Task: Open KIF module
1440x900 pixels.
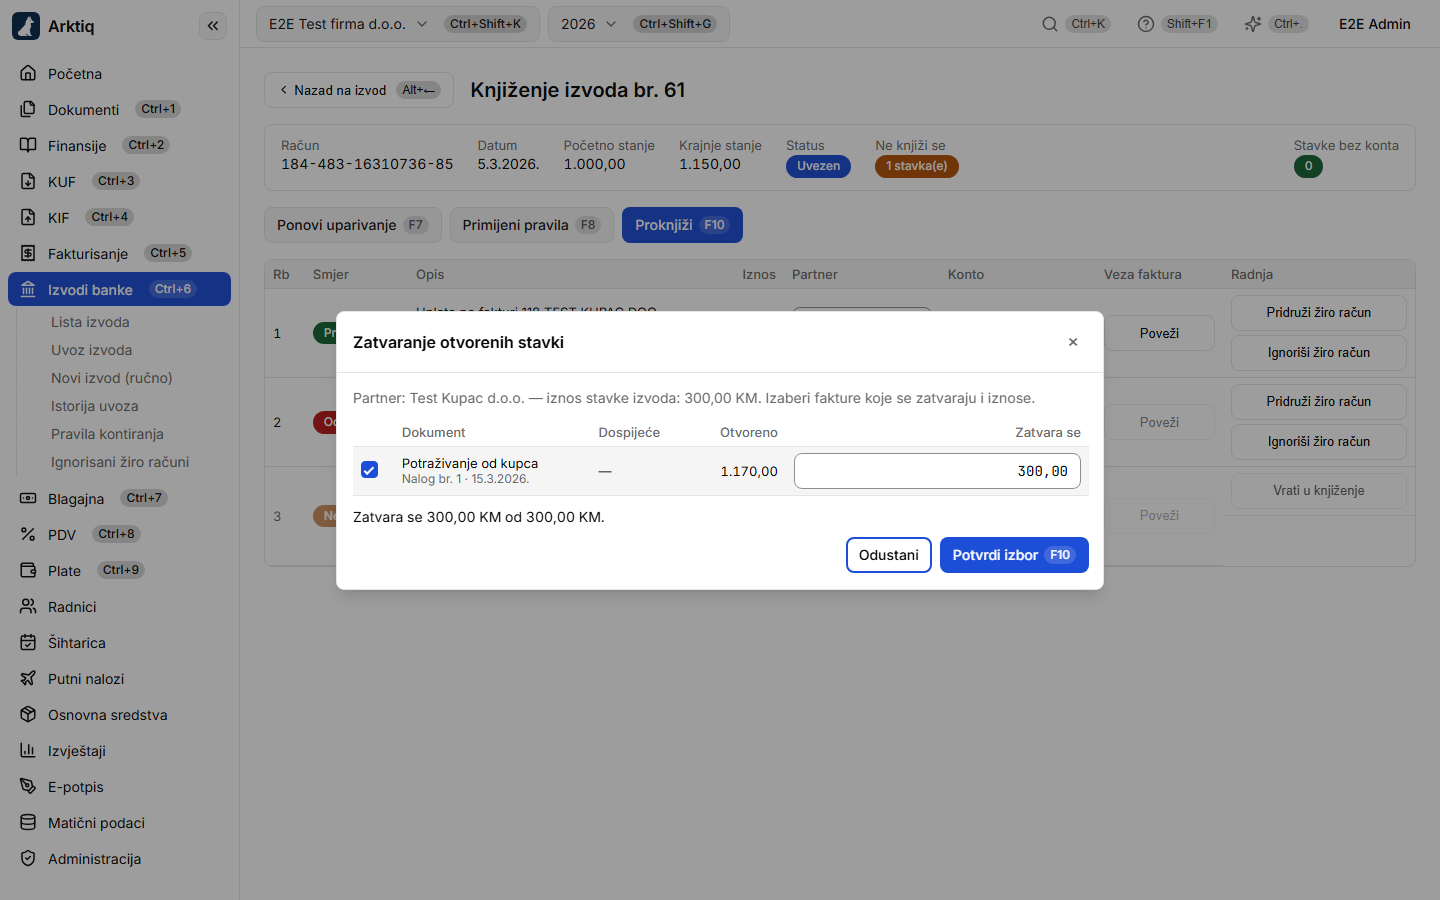Action: tap(119, 217)
